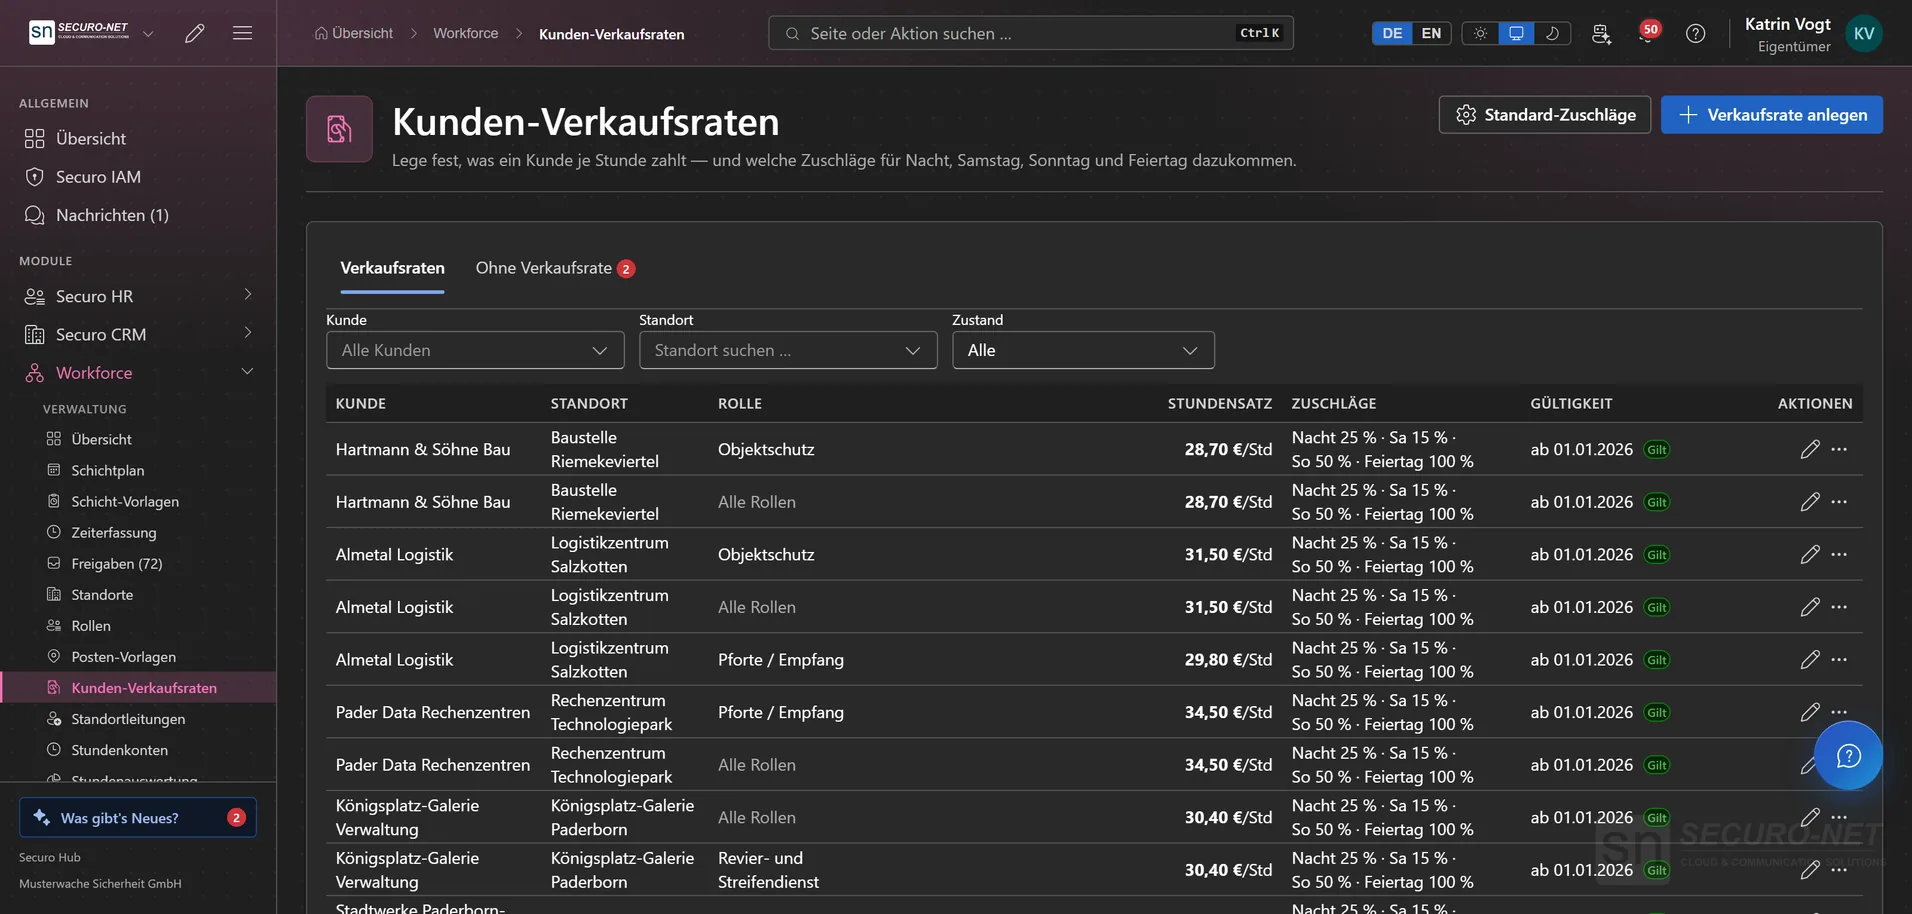
Task: Toggle the hamburger sidebar menu icon
Action: (x=242, y=33)
